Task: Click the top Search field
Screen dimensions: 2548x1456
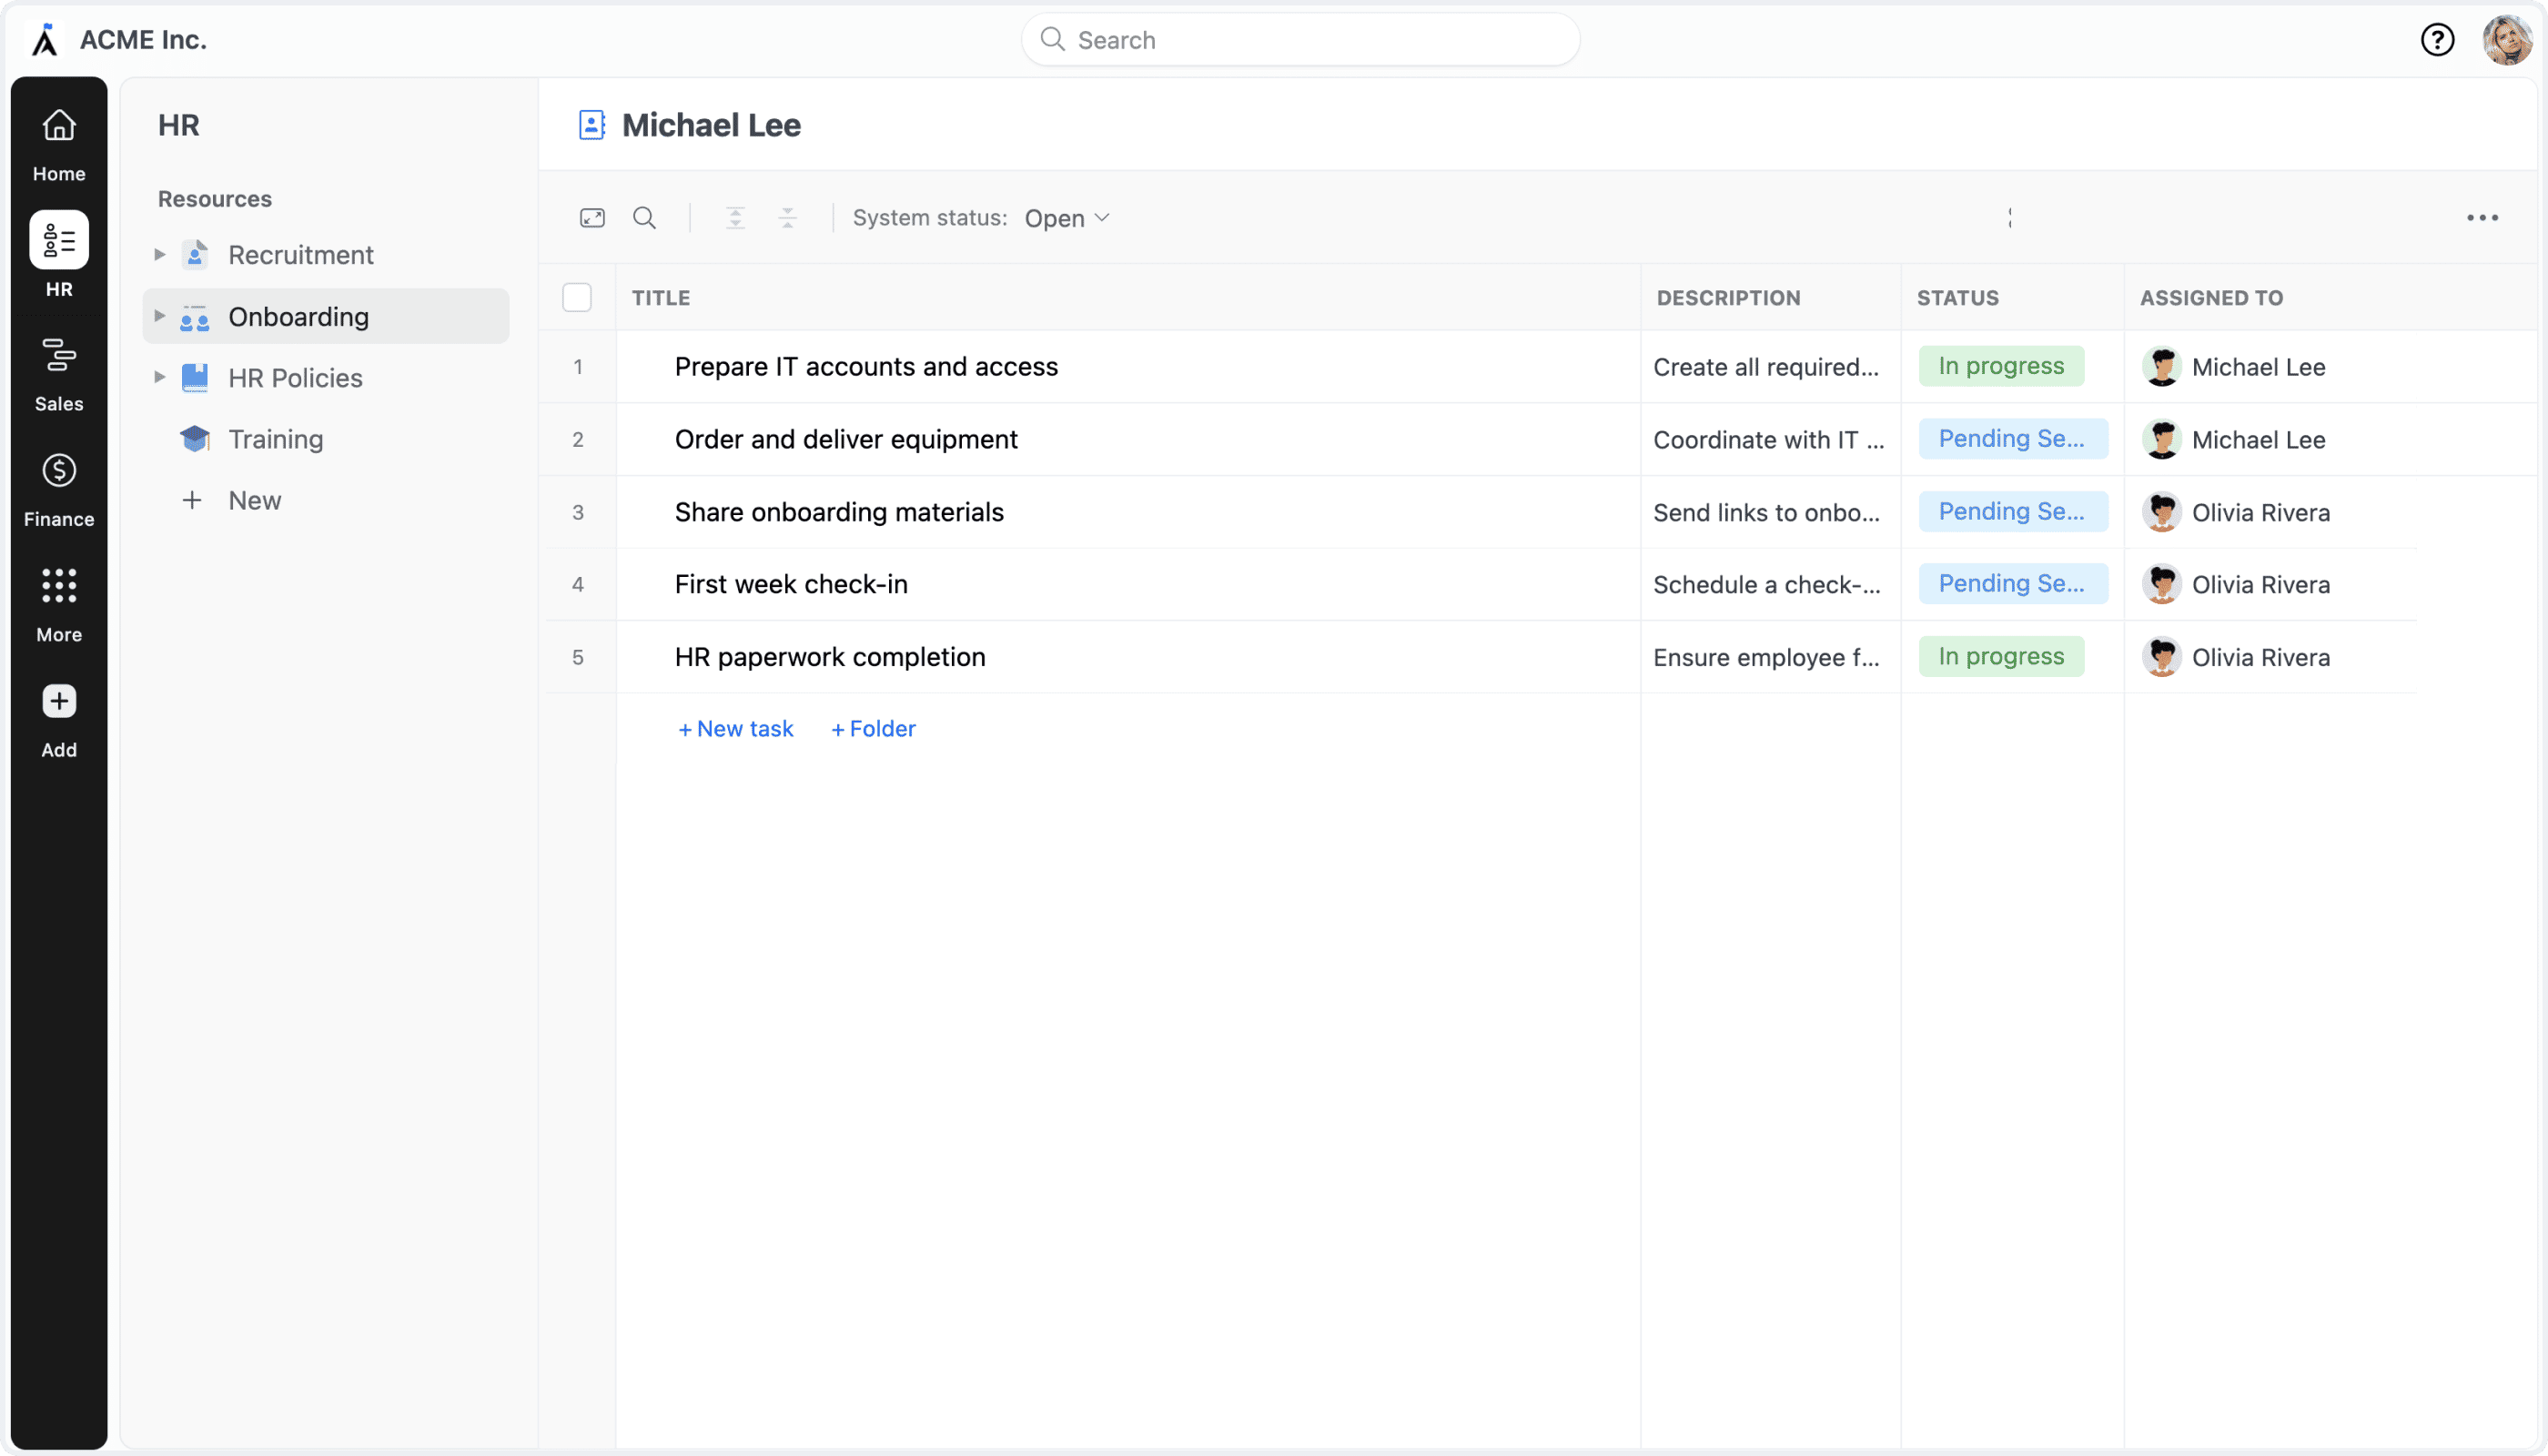Action: click(x=1300, y=40)
